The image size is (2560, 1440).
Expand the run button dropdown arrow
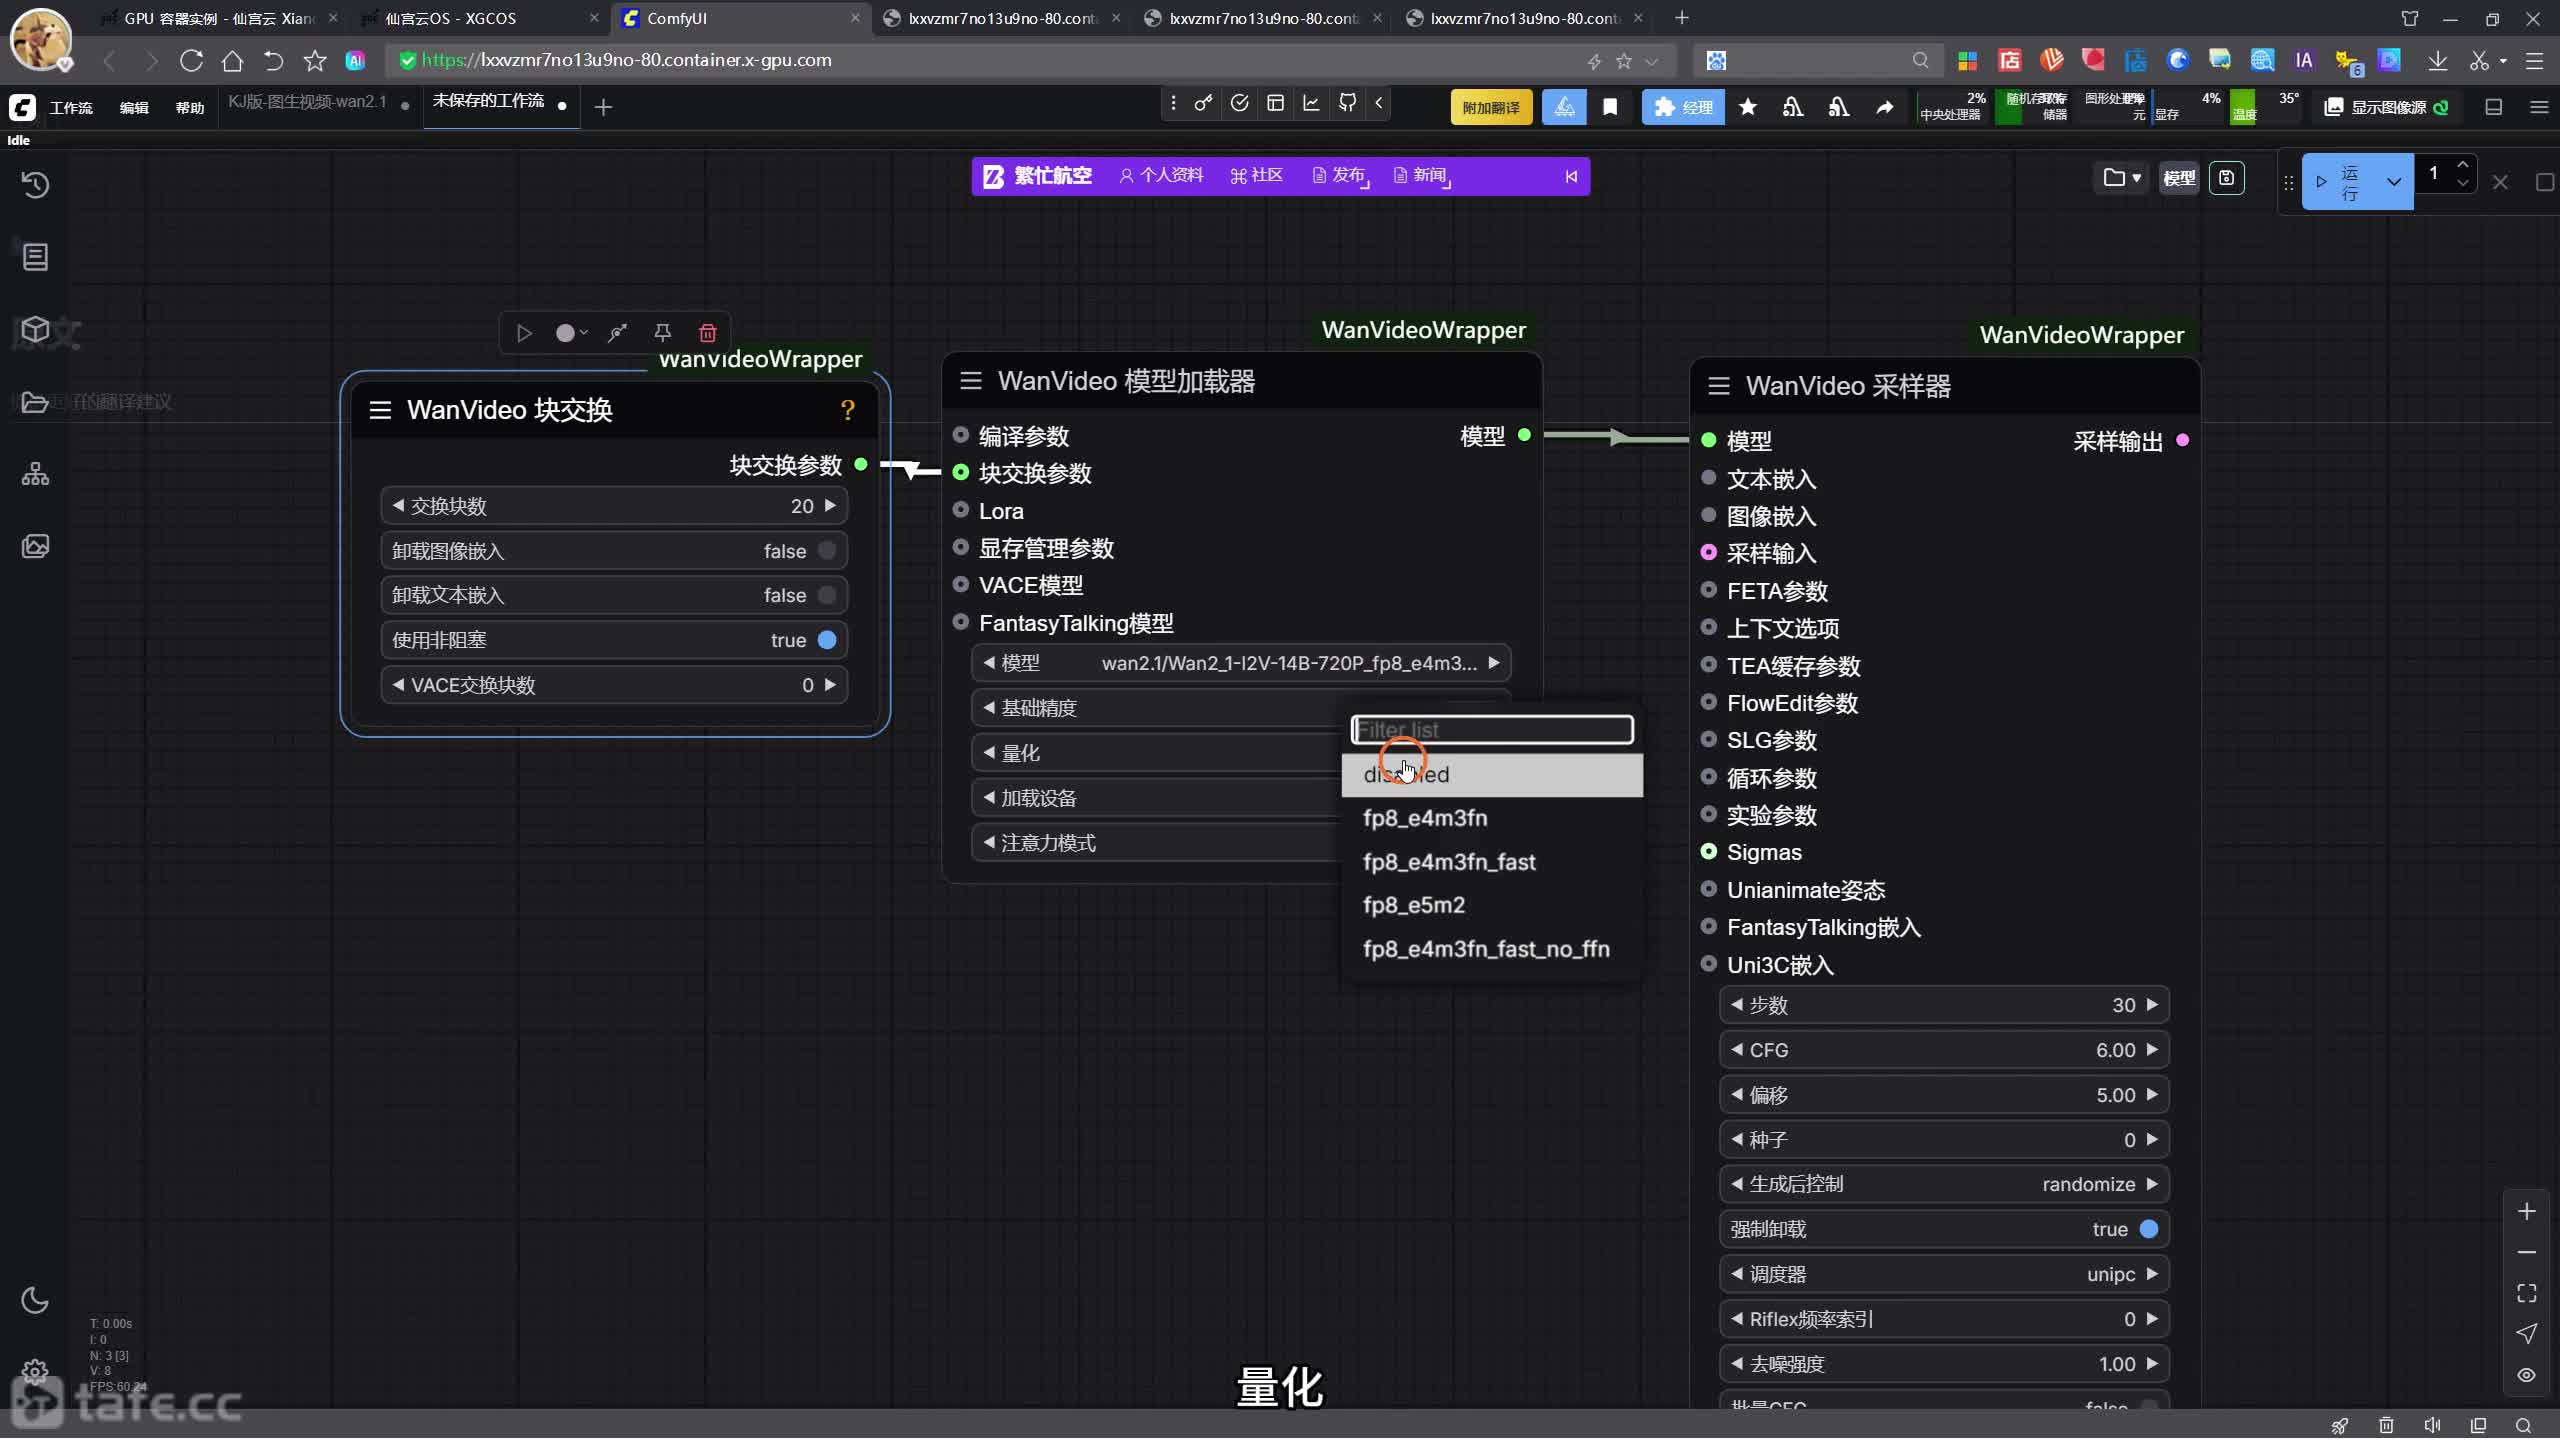2393,181
